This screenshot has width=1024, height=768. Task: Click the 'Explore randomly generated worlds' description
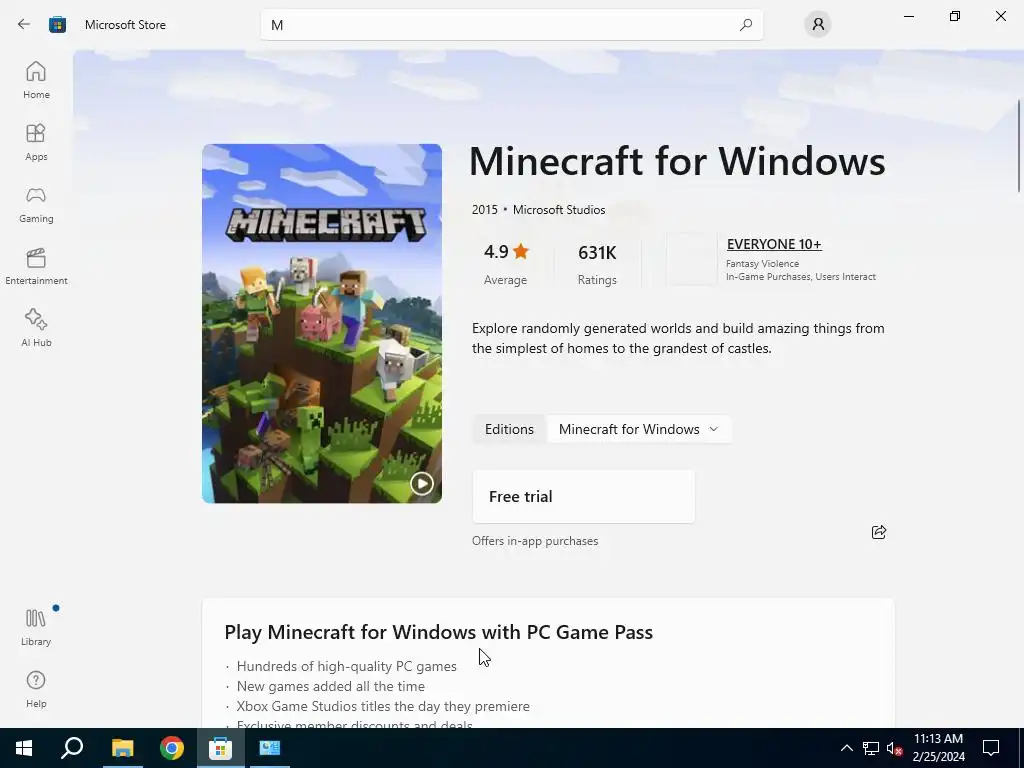coord(678,338)
